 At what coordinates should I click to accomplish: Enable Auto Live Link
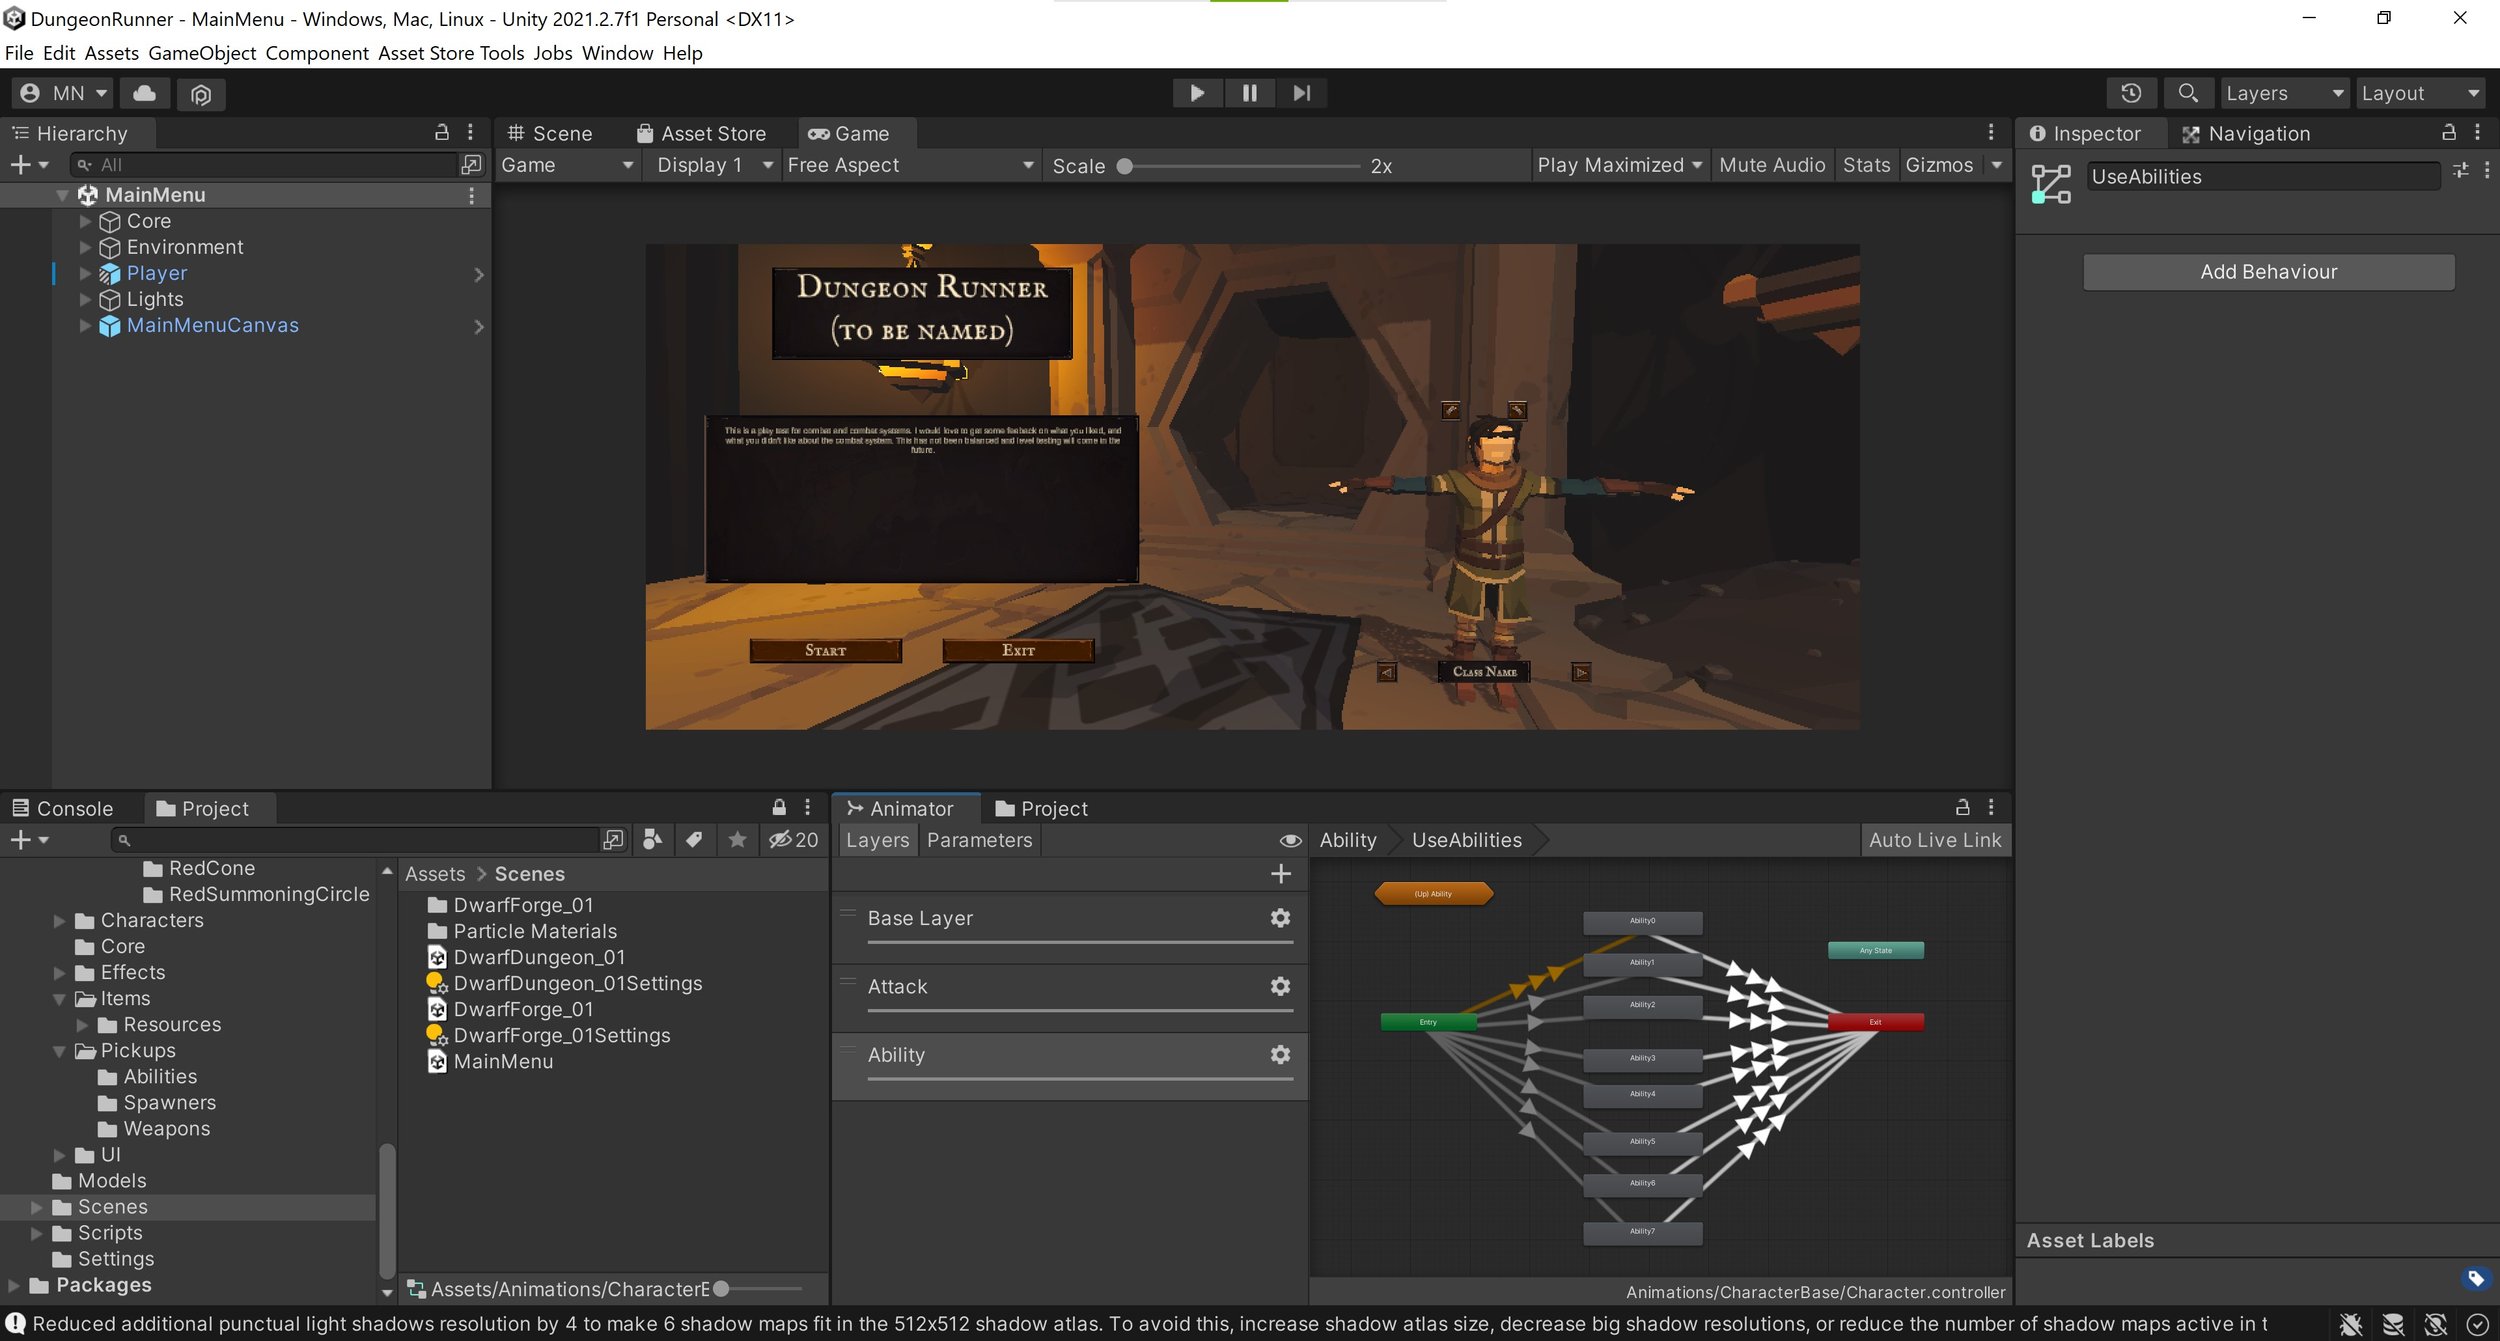(x=1934, y=841)
